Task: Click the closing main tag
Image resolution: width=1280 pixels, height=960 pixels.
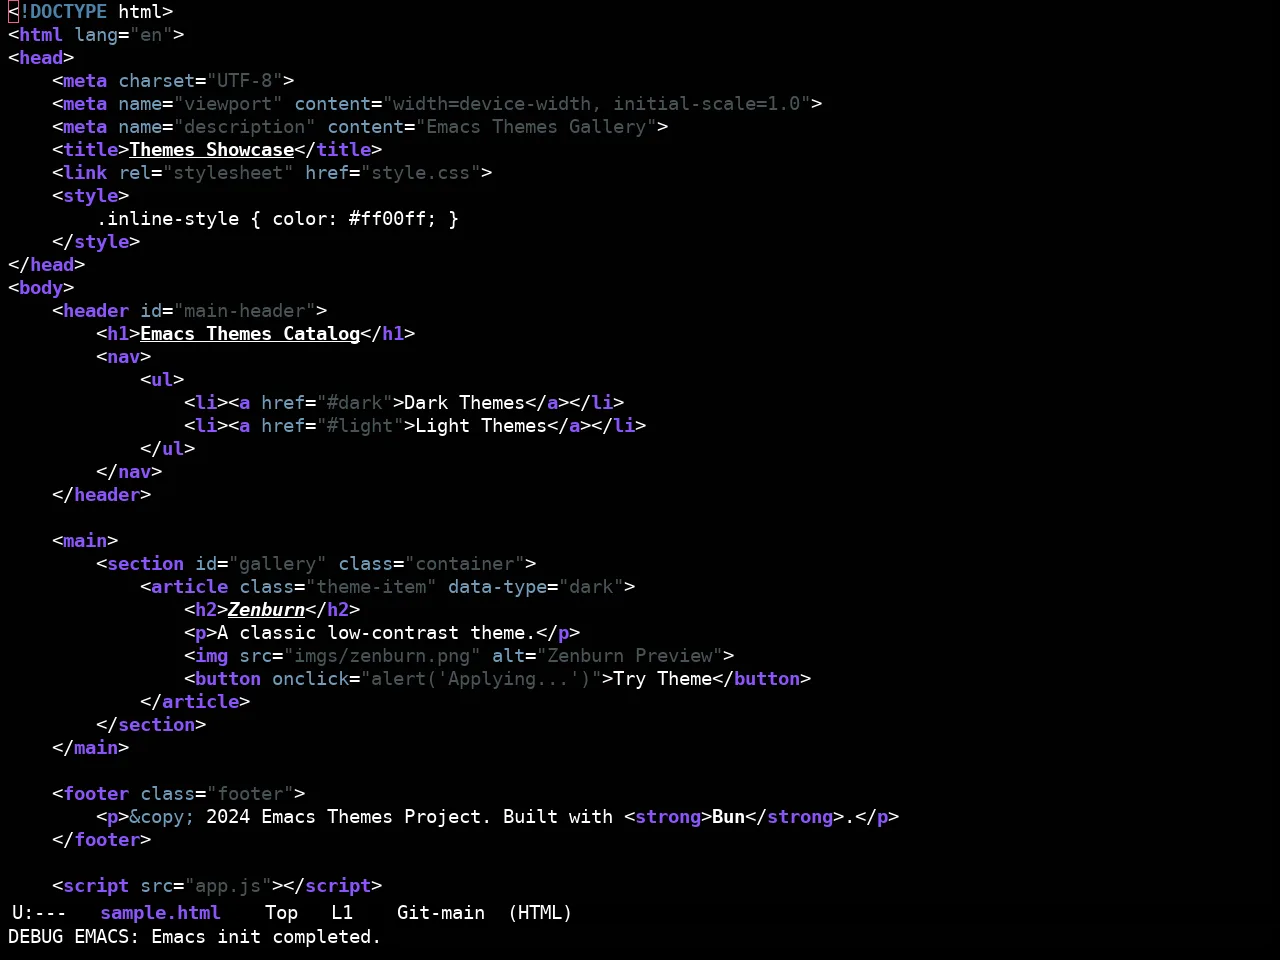Action: click(x=91, y=748)
